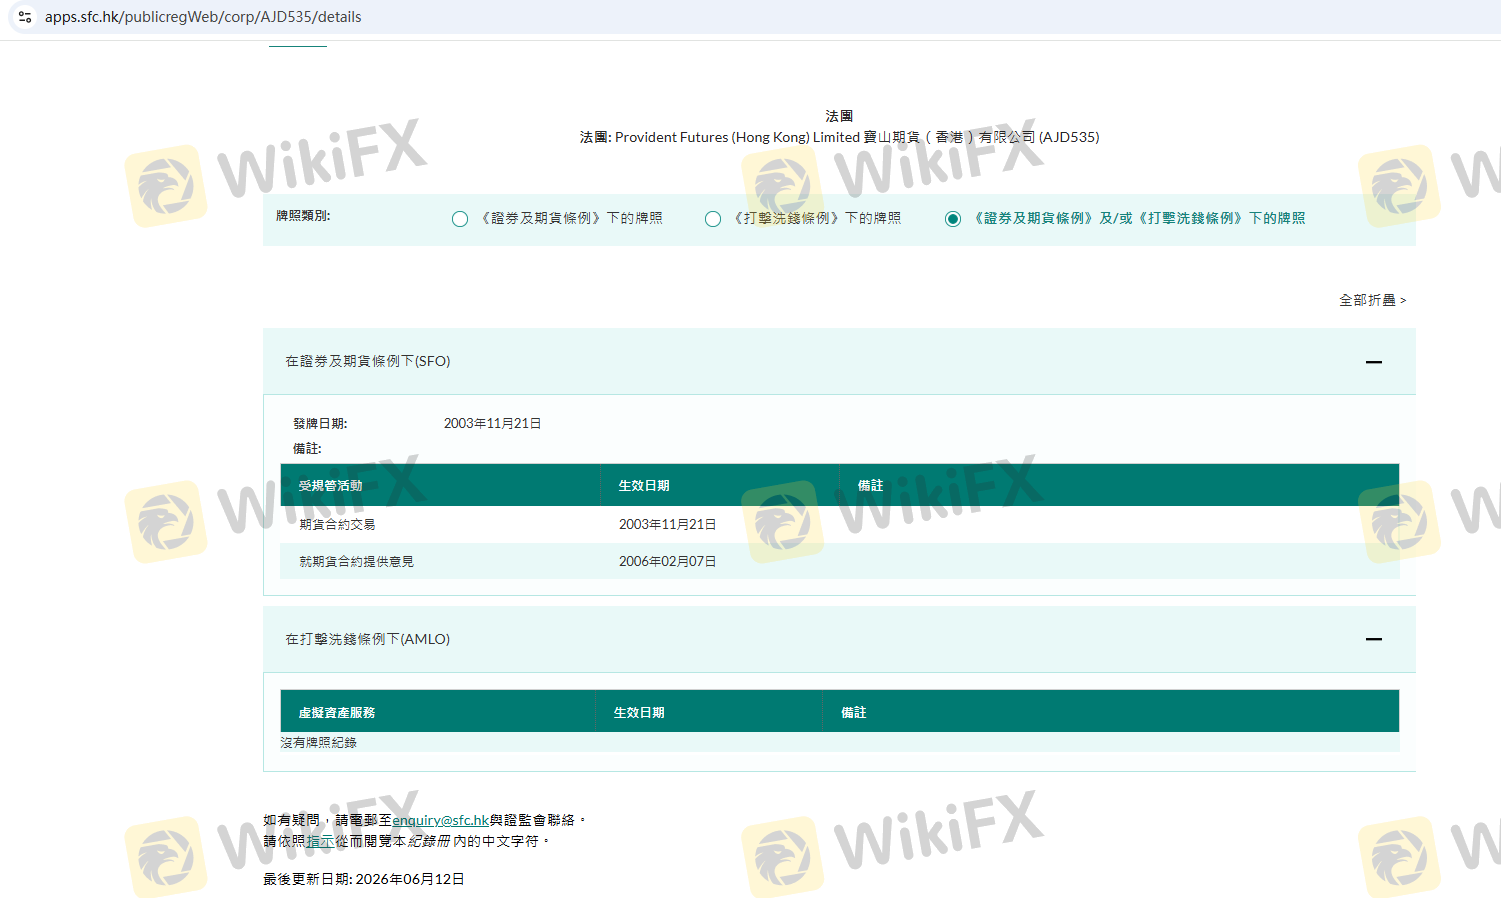This screenshot has height=898, width=1501.
Task: Click the URL in the address bar
Action: pyautogui.click(x=203, y=17)
